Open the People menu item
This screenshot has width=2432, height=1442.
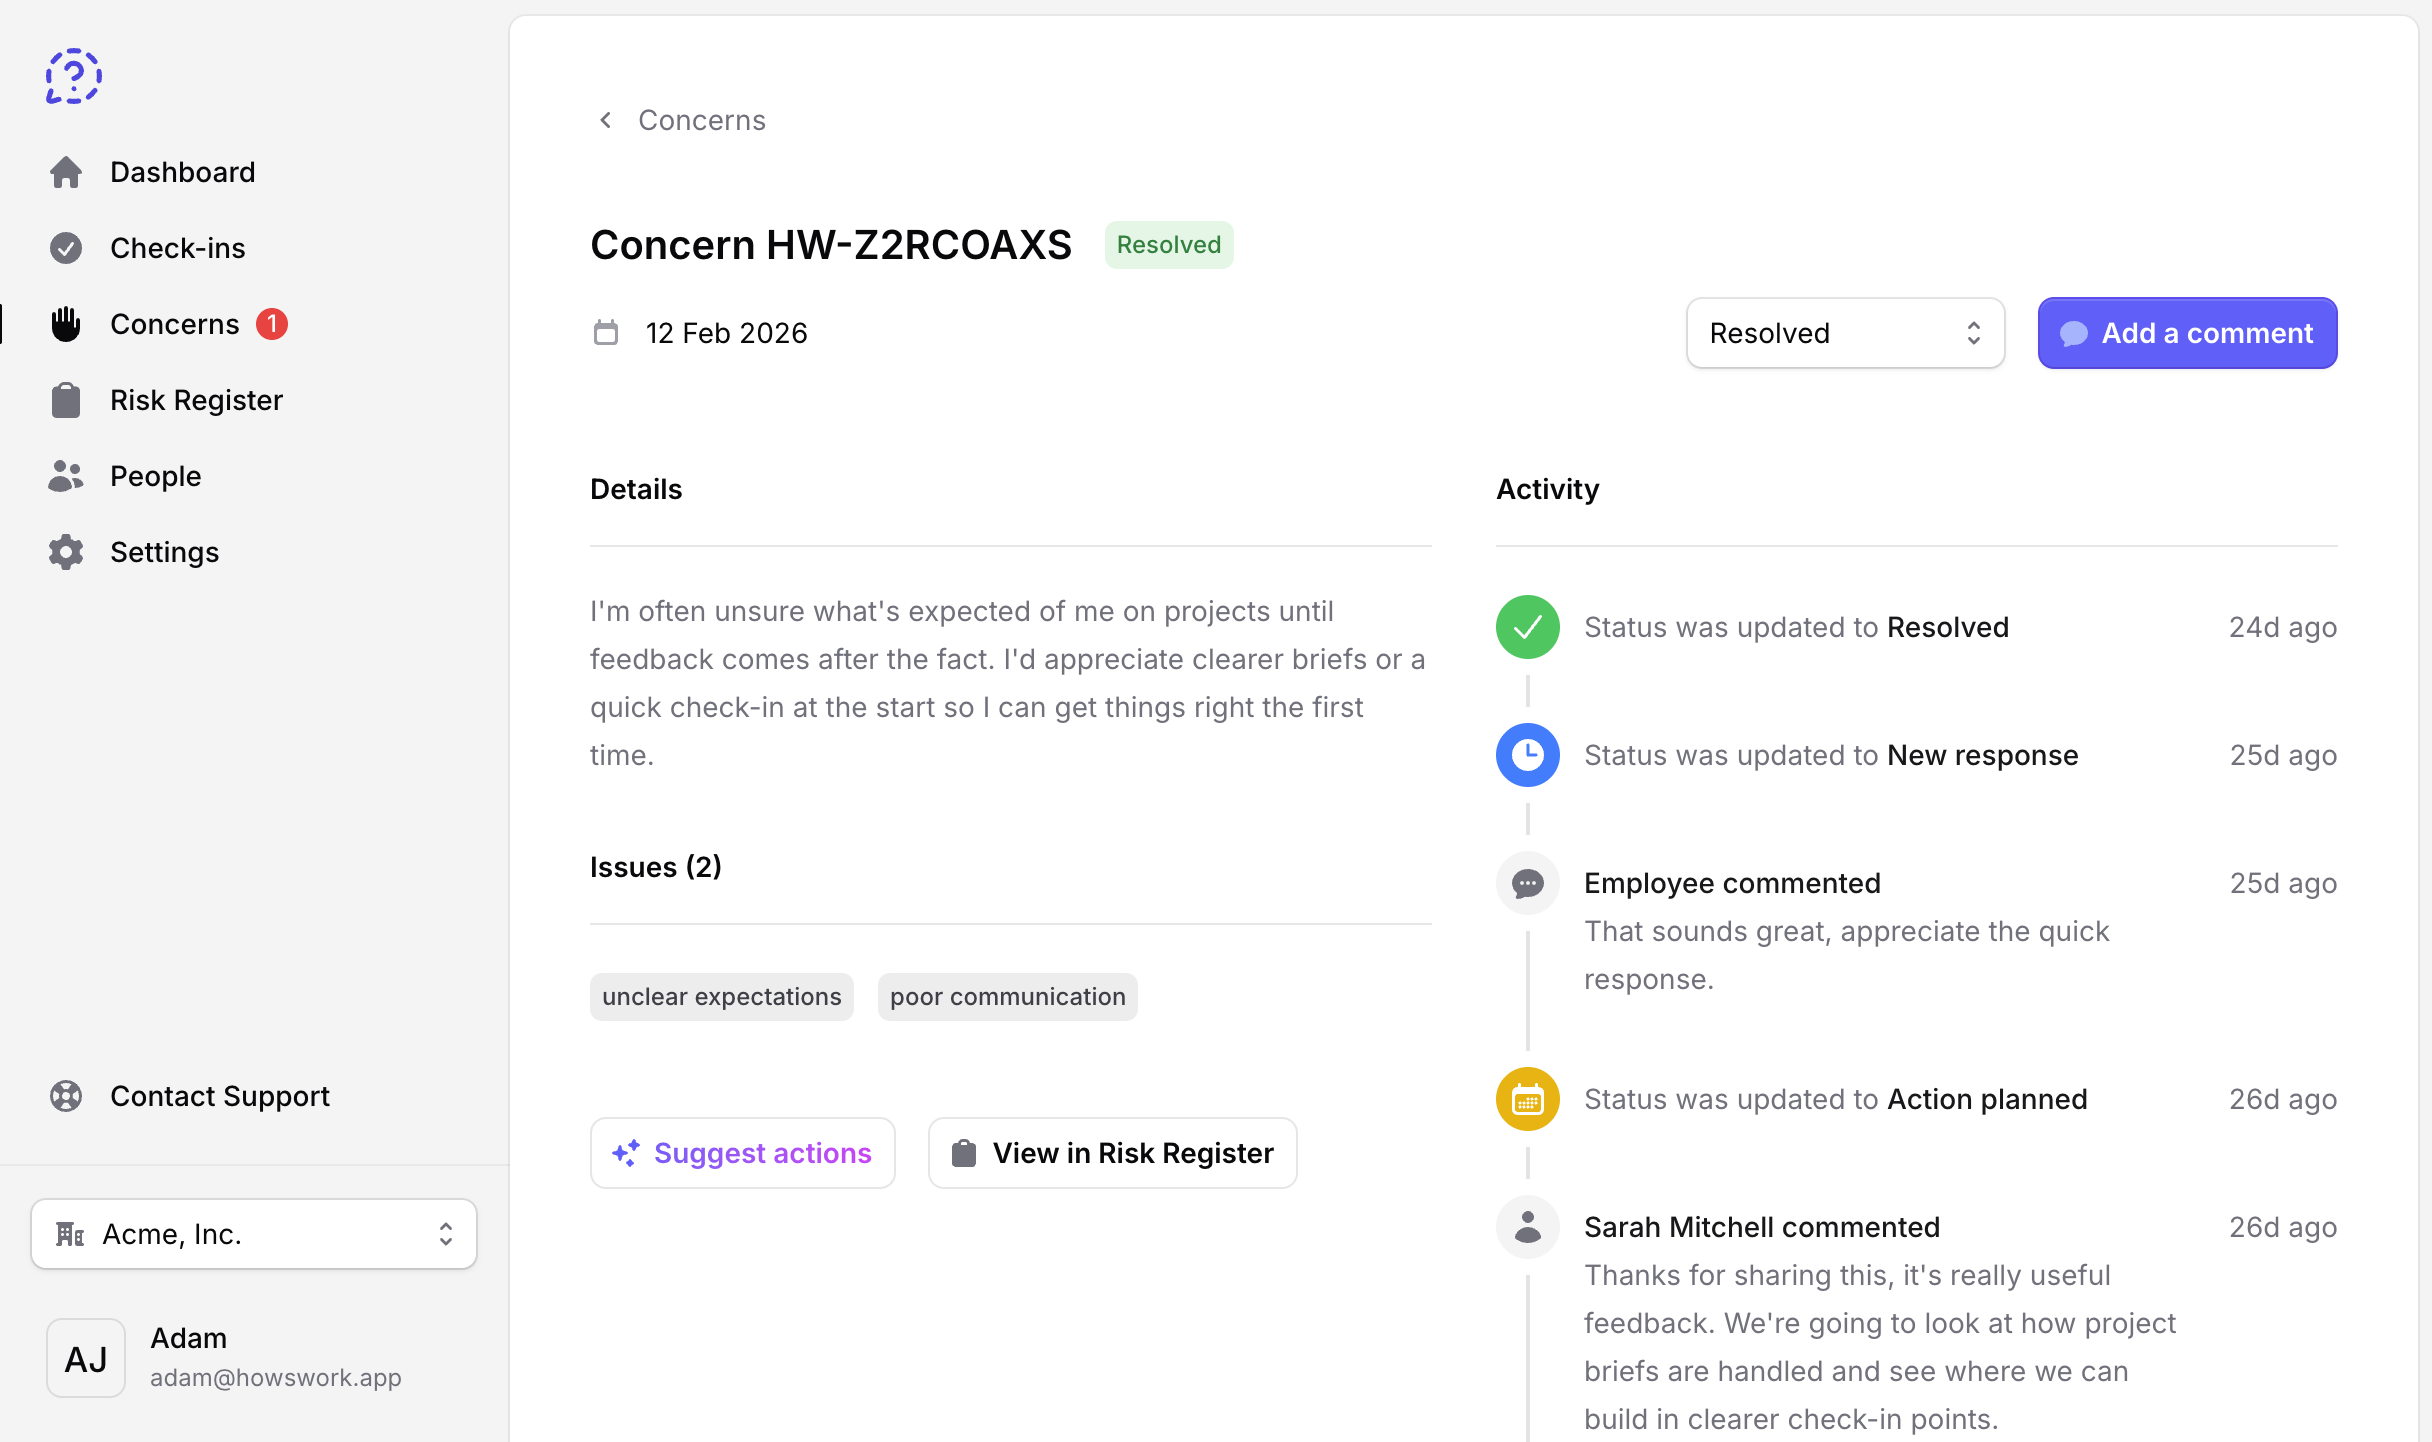click(155, 476)
